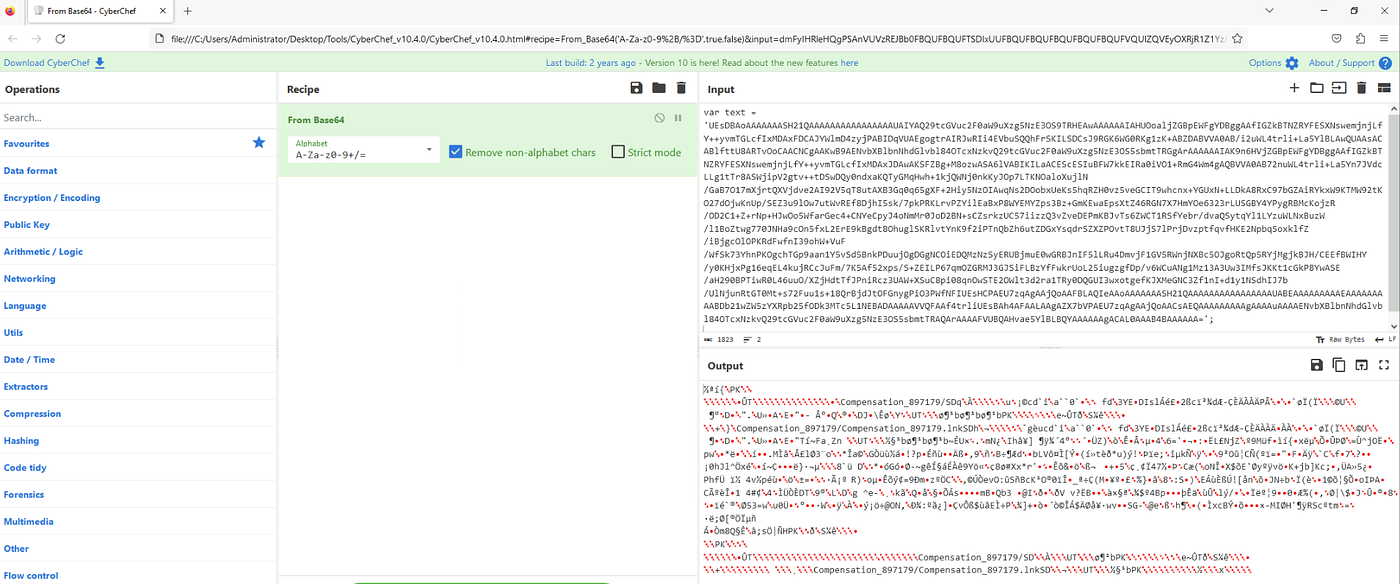This screenshot has height=584, width=1400.
Task: Toggle Remove non-alphabet chars checkbox
Action: point(456,152)
